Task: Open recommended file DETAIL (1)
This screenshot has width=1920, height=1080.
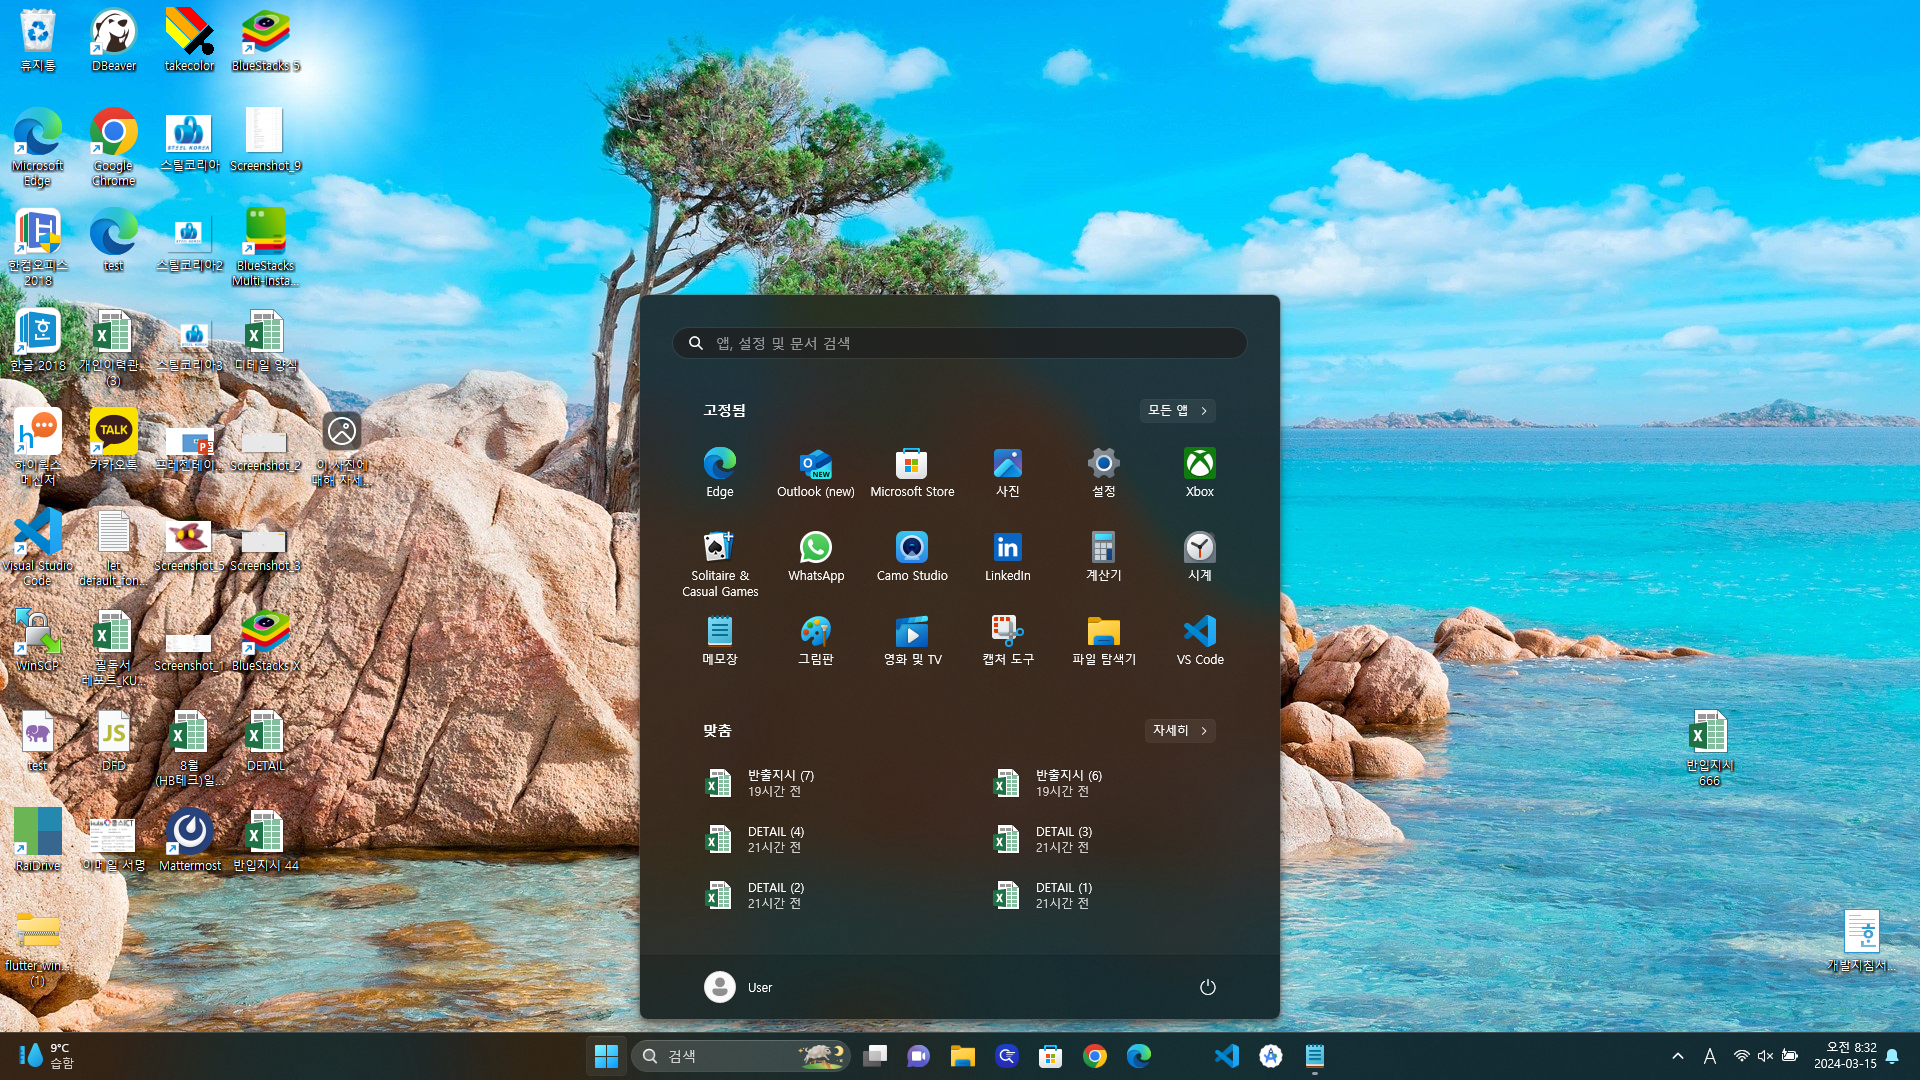Action: click(1120, 895)
